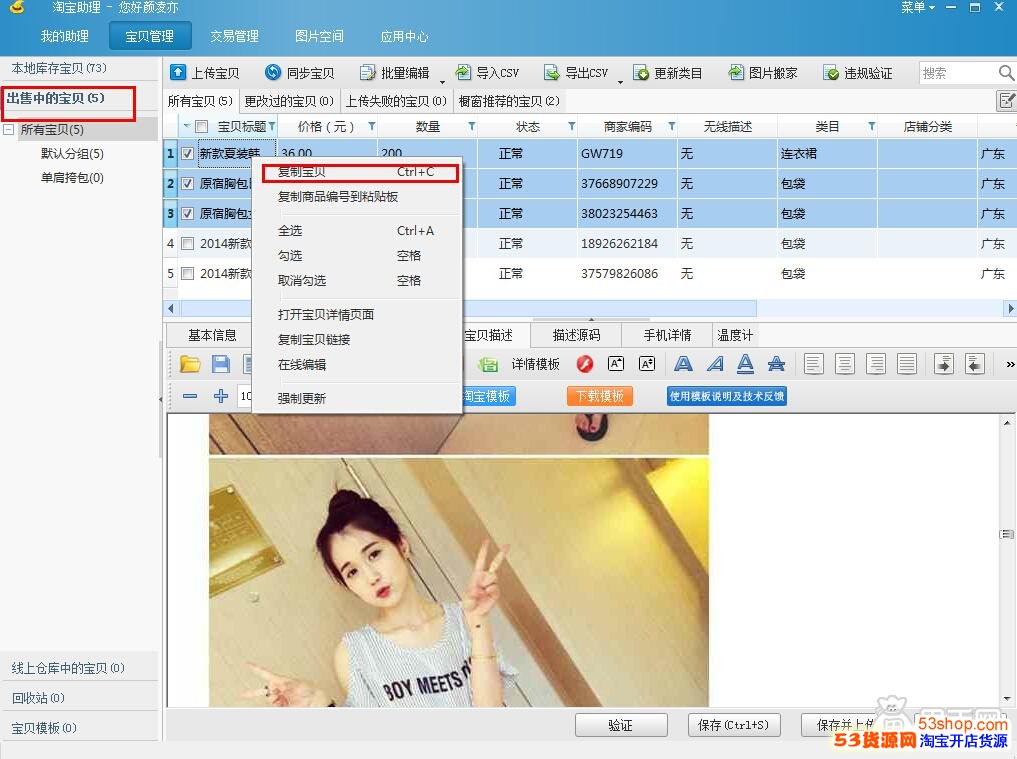Click the 同步宝贝 sync icon
1017x759 pixels.
pos(272,72)
